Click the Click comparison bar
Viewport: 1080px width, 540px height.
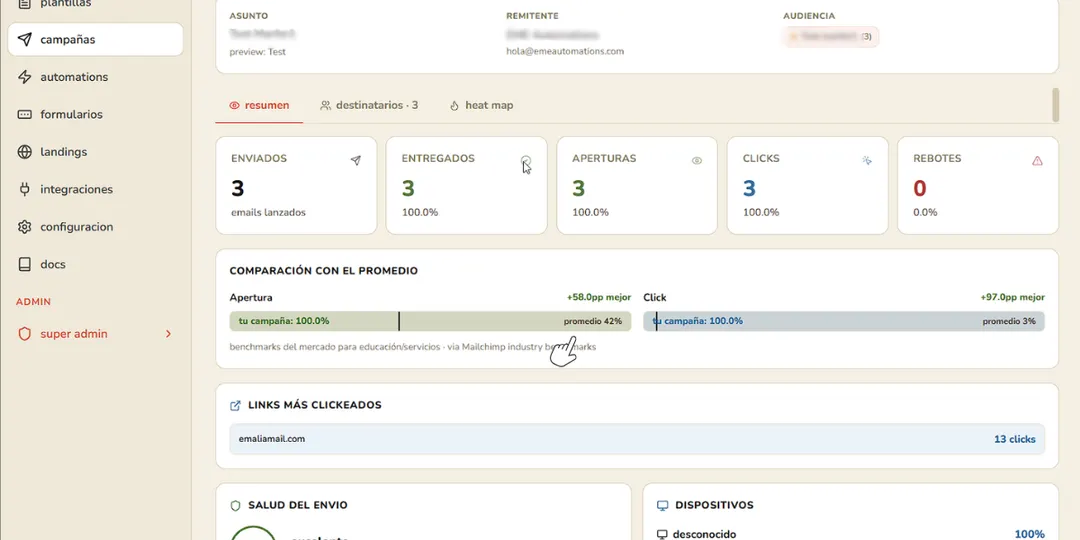pos(844,321)
